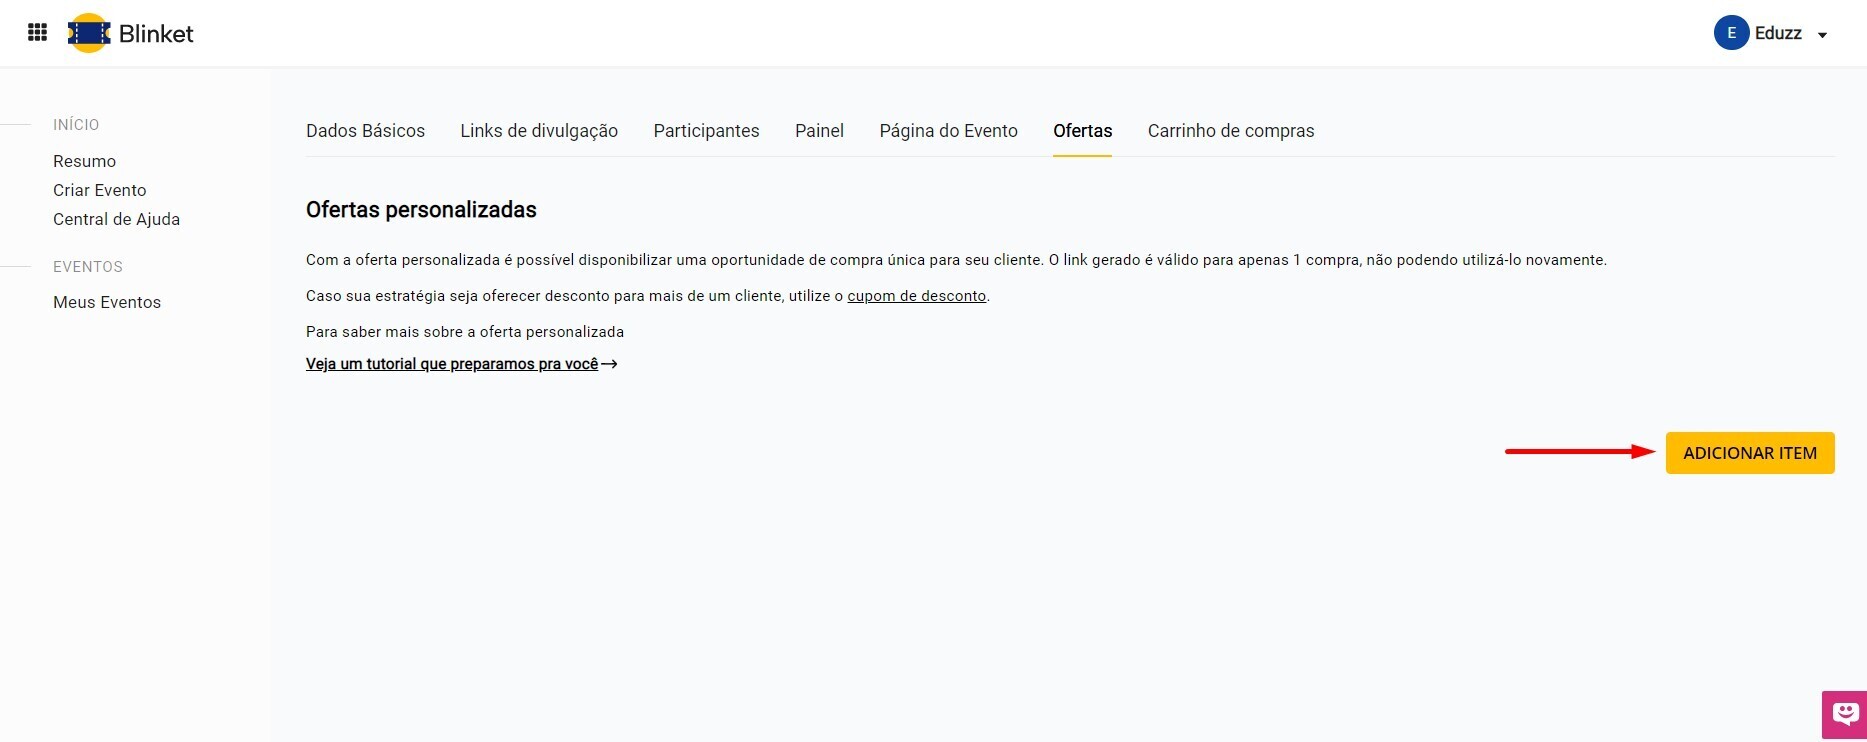Image resolution: width=1867 pixels, height=742 pixels.
Task: Click the Blinket logo icon
Action: coord(89,33)
